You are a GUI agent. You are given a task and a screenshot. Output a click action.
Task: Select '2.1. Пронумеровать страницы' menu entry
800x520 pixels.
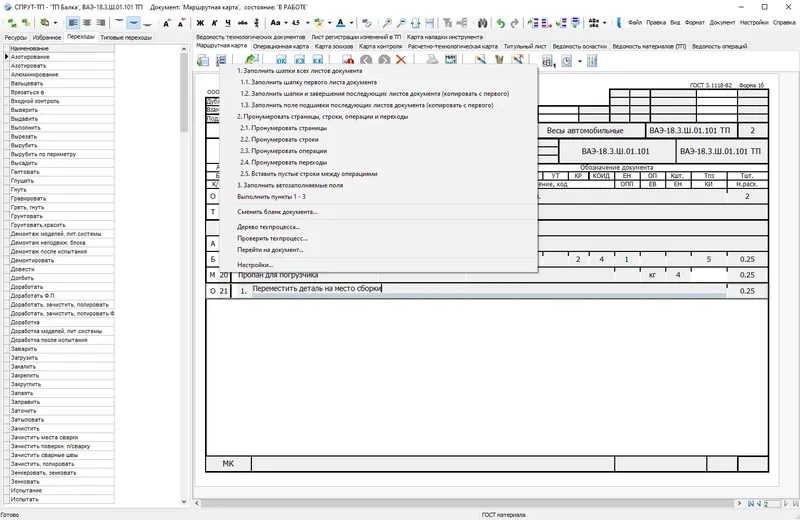(x=283, y=128)
